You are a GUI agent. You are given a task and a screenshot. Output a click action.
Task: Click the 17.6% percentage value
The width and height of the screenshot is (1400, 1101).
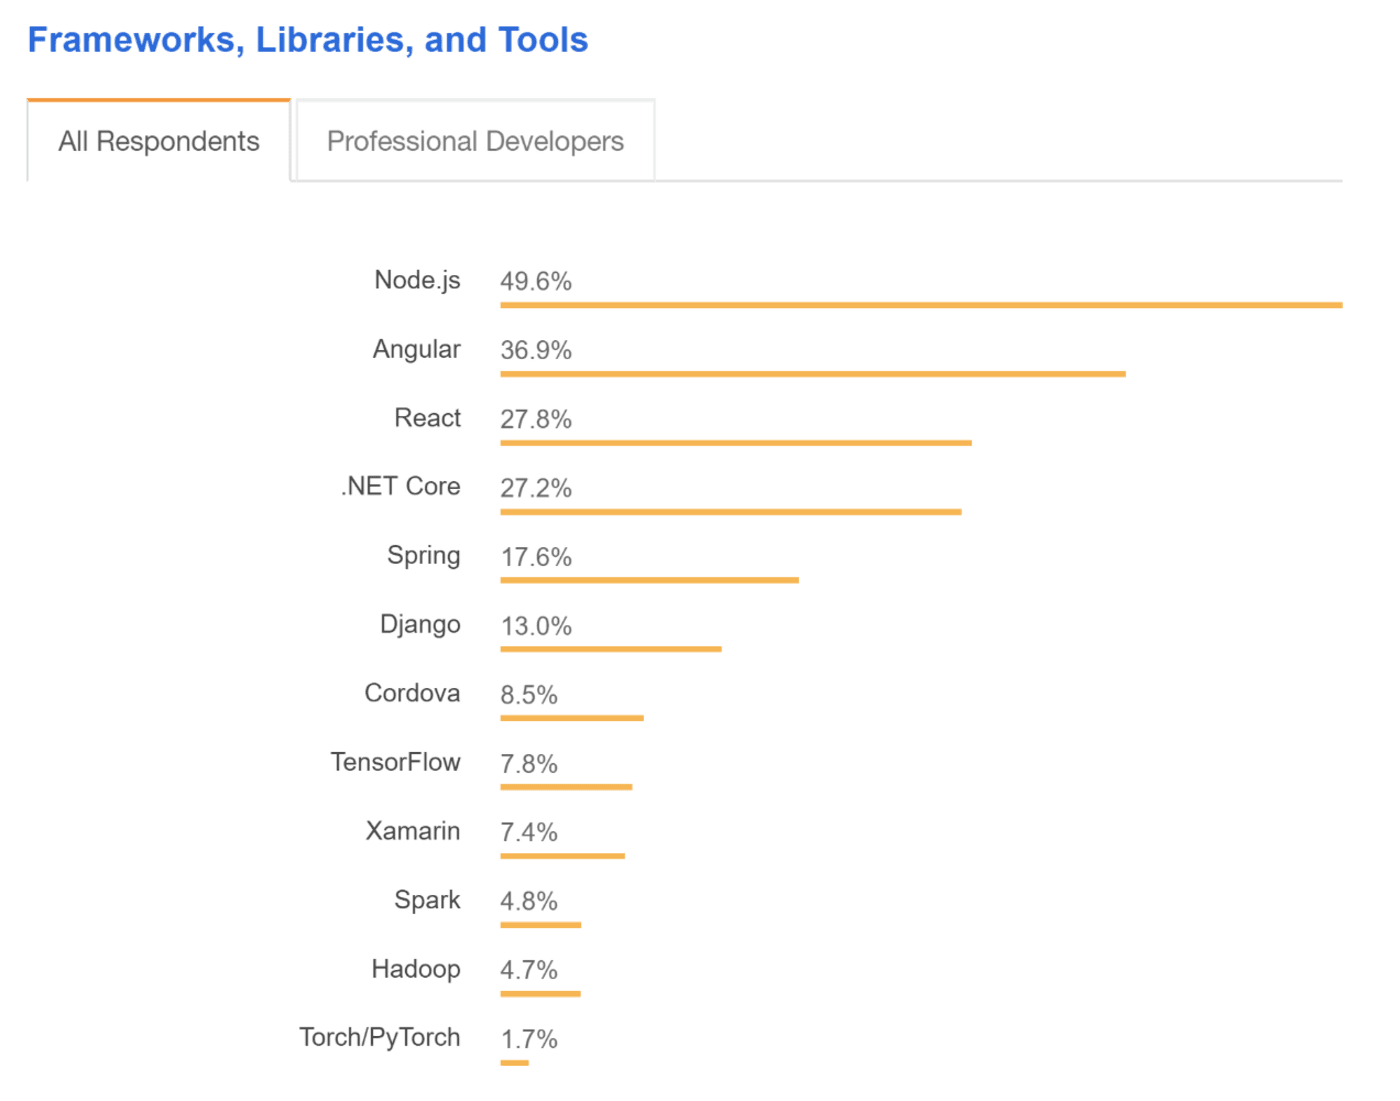tap(536, 557)
